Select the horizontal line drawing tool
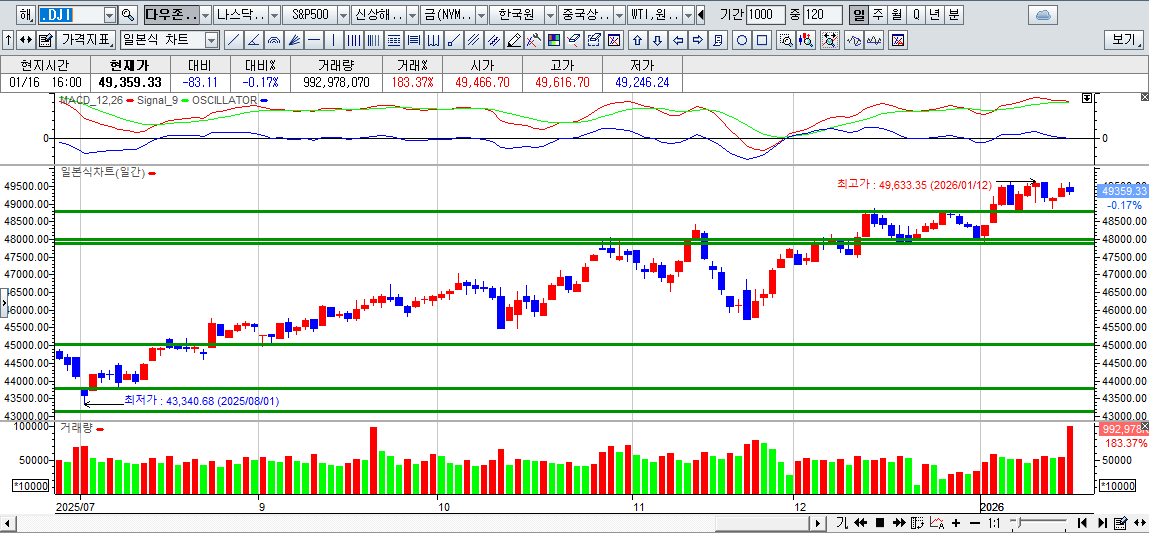This screenshot has height=533, width=1149. click(314, 41)
